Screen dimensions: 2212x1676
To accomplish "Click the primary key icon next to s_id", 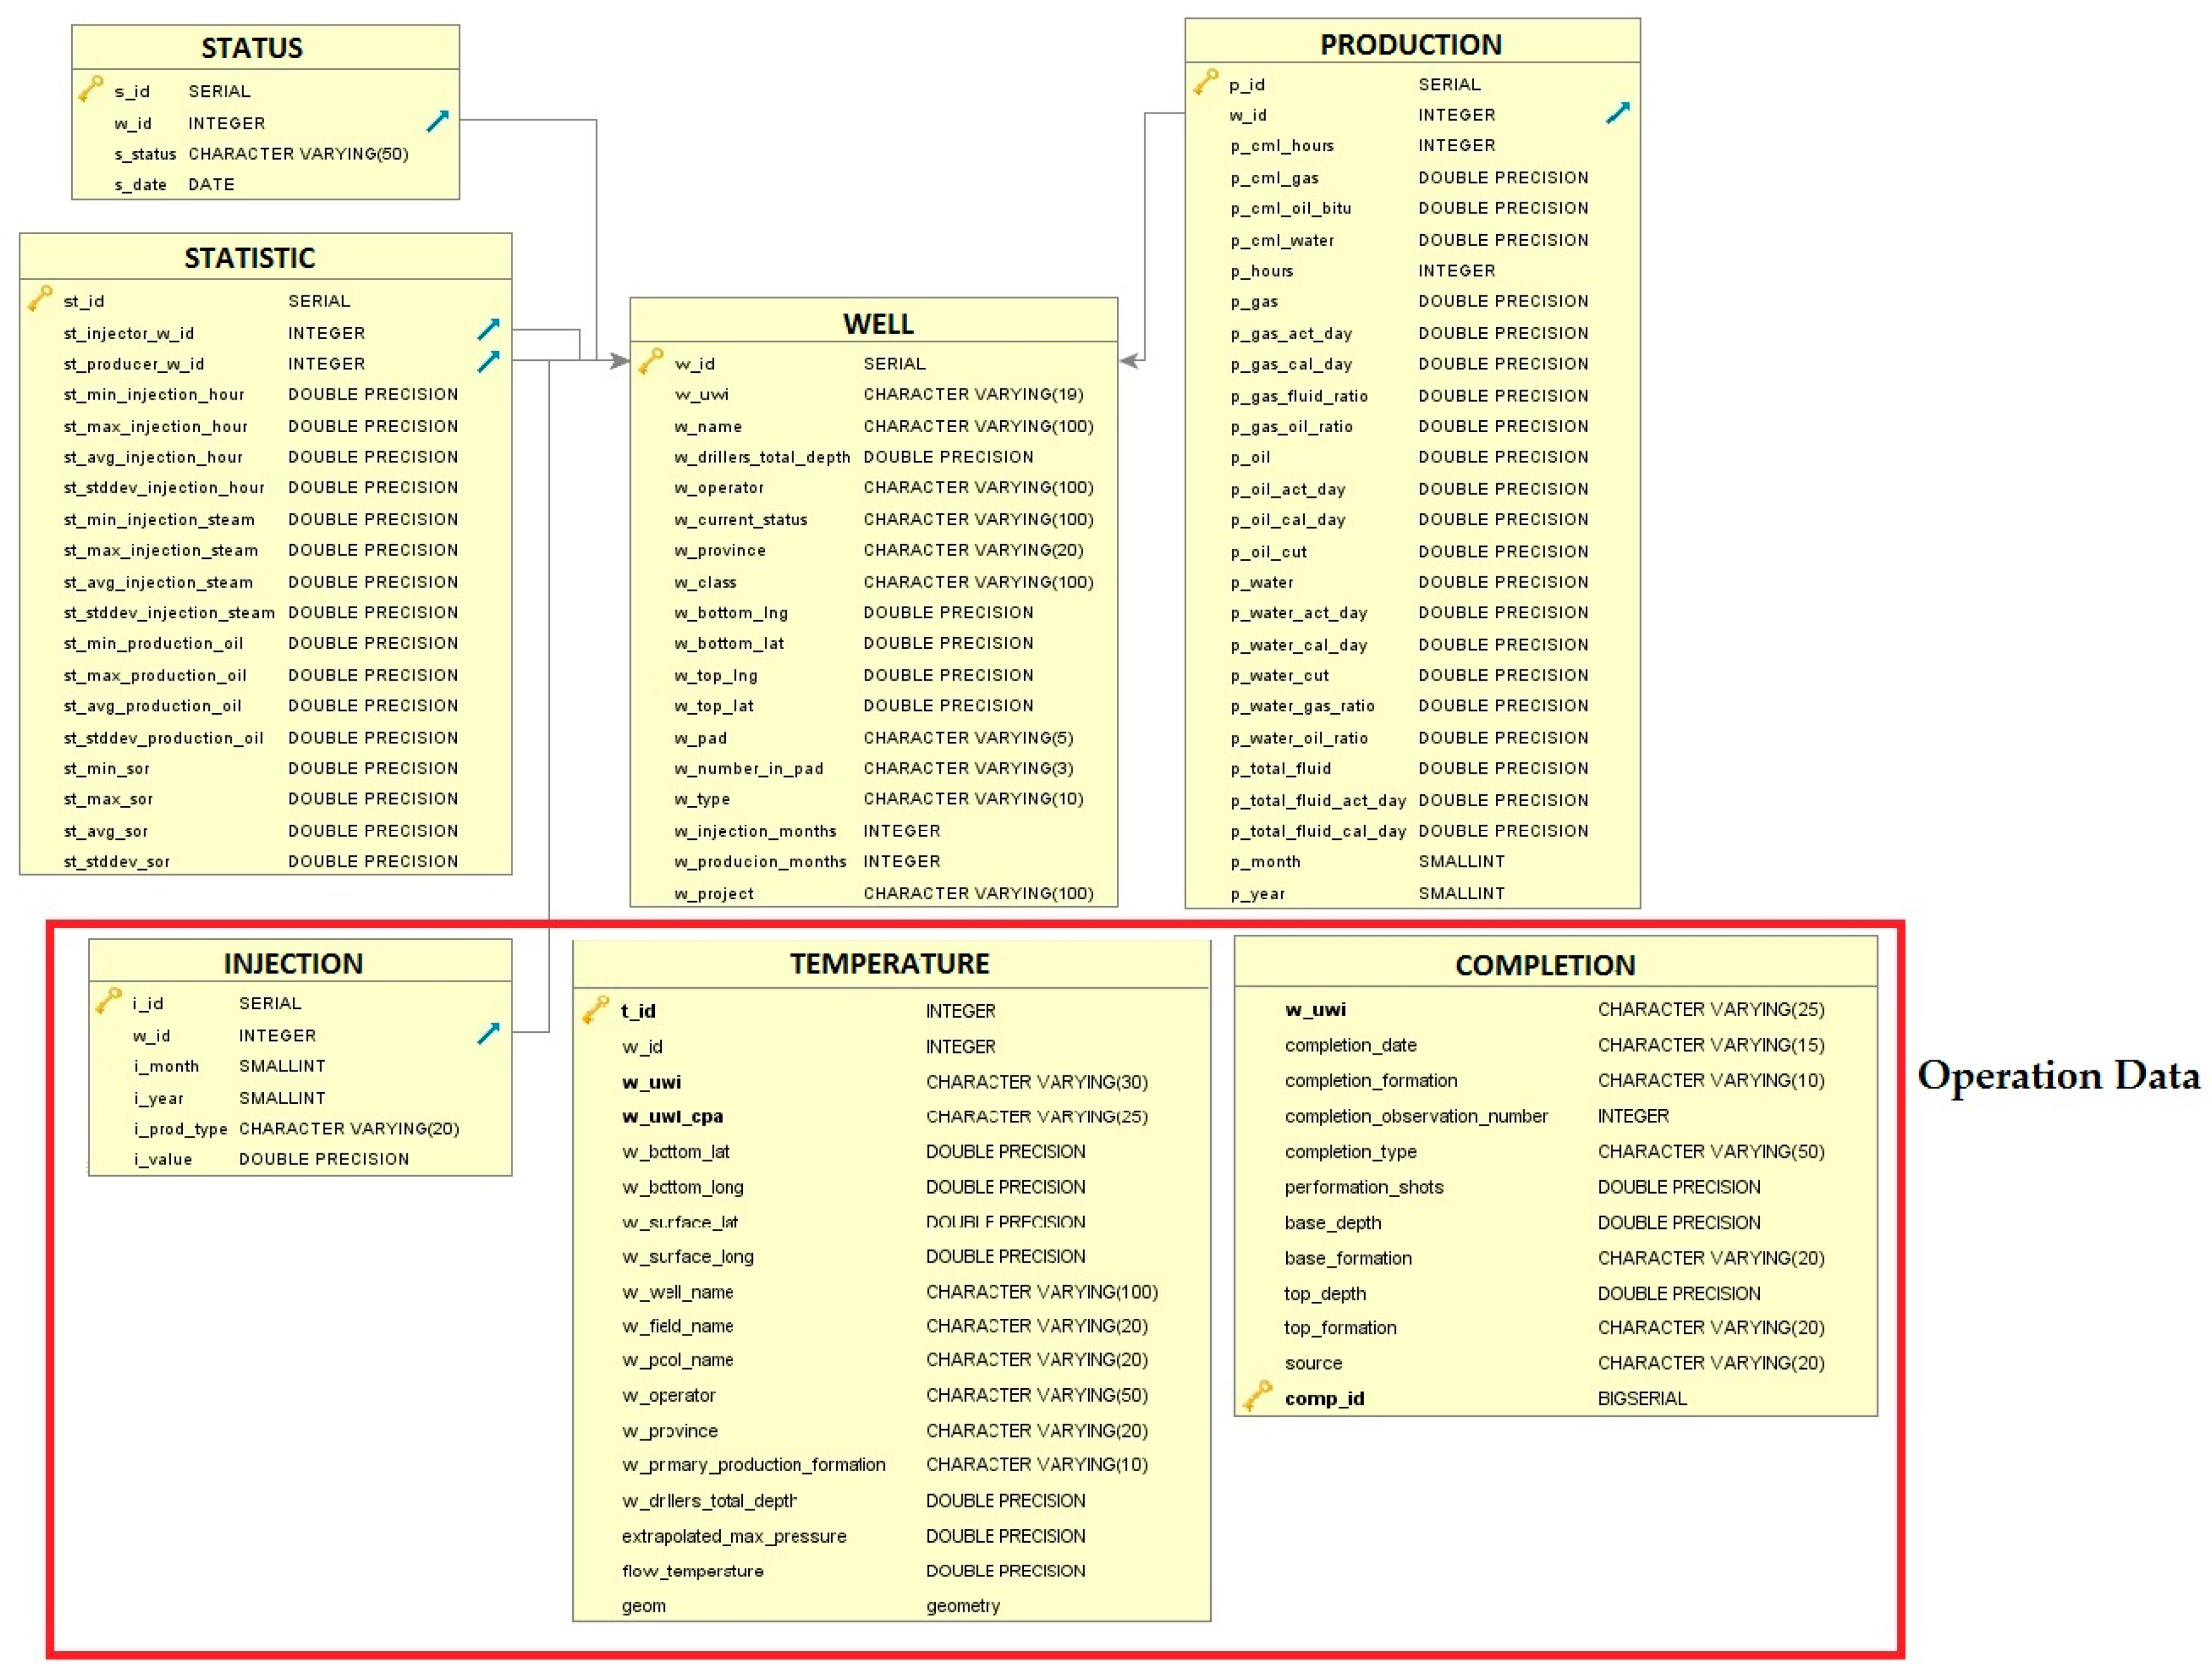I will (90, 89).
